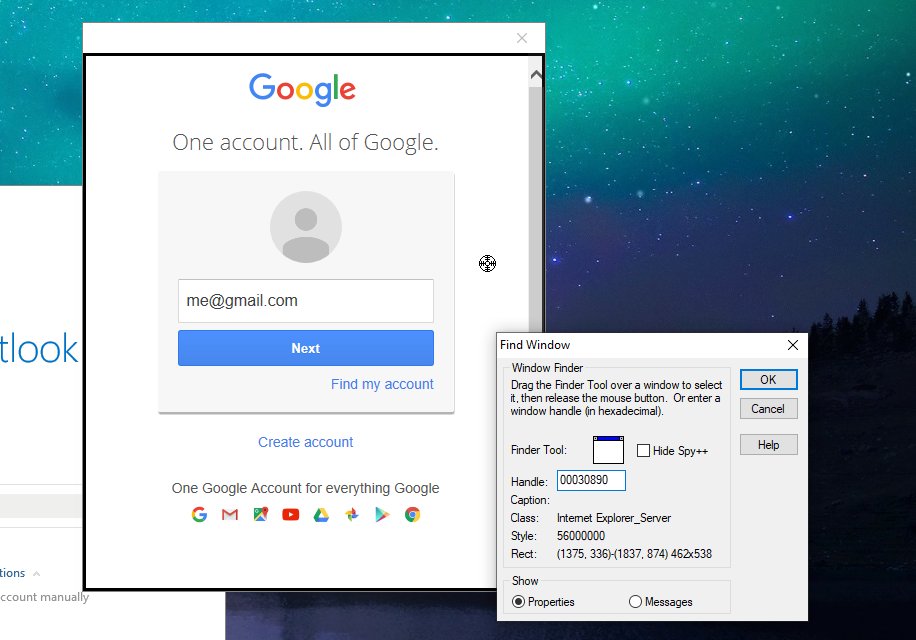Click the Finder Tool icon in Spy++

(608, 450)
